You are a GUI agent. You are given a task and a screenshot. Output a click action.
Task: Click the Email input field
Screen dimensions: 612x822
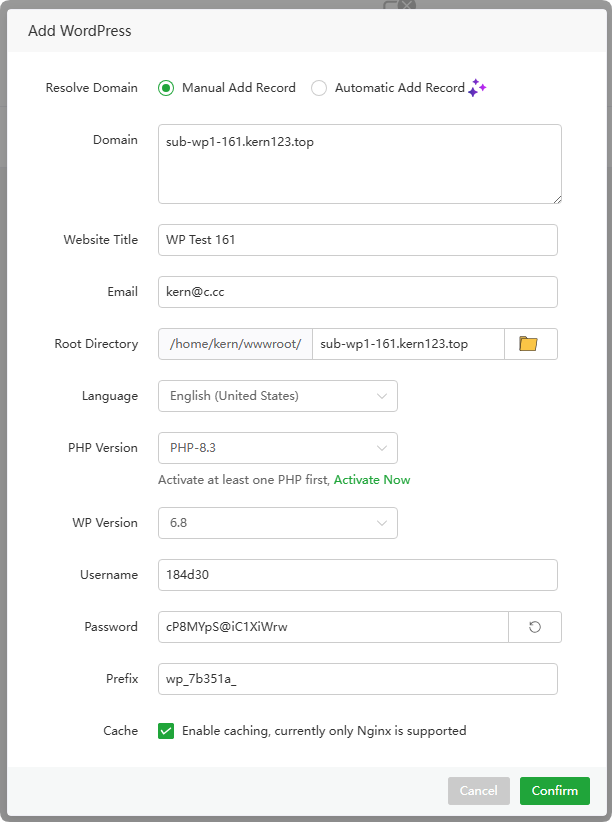[x=357, y=292]
